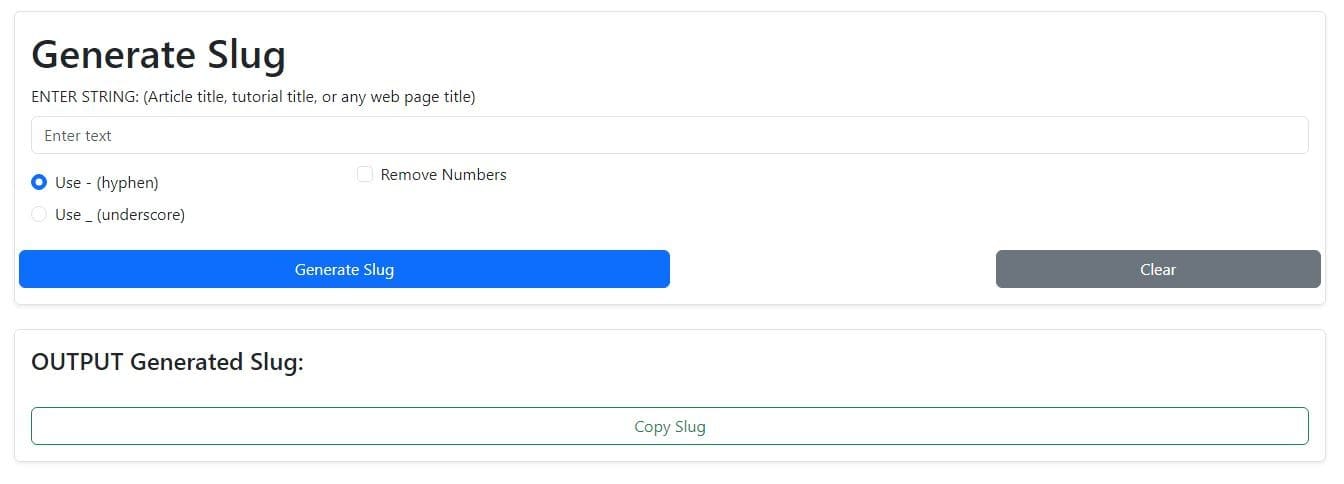1344x484 pixels.
Task: Reset the form using Clear
Action: pos(1157,269)
